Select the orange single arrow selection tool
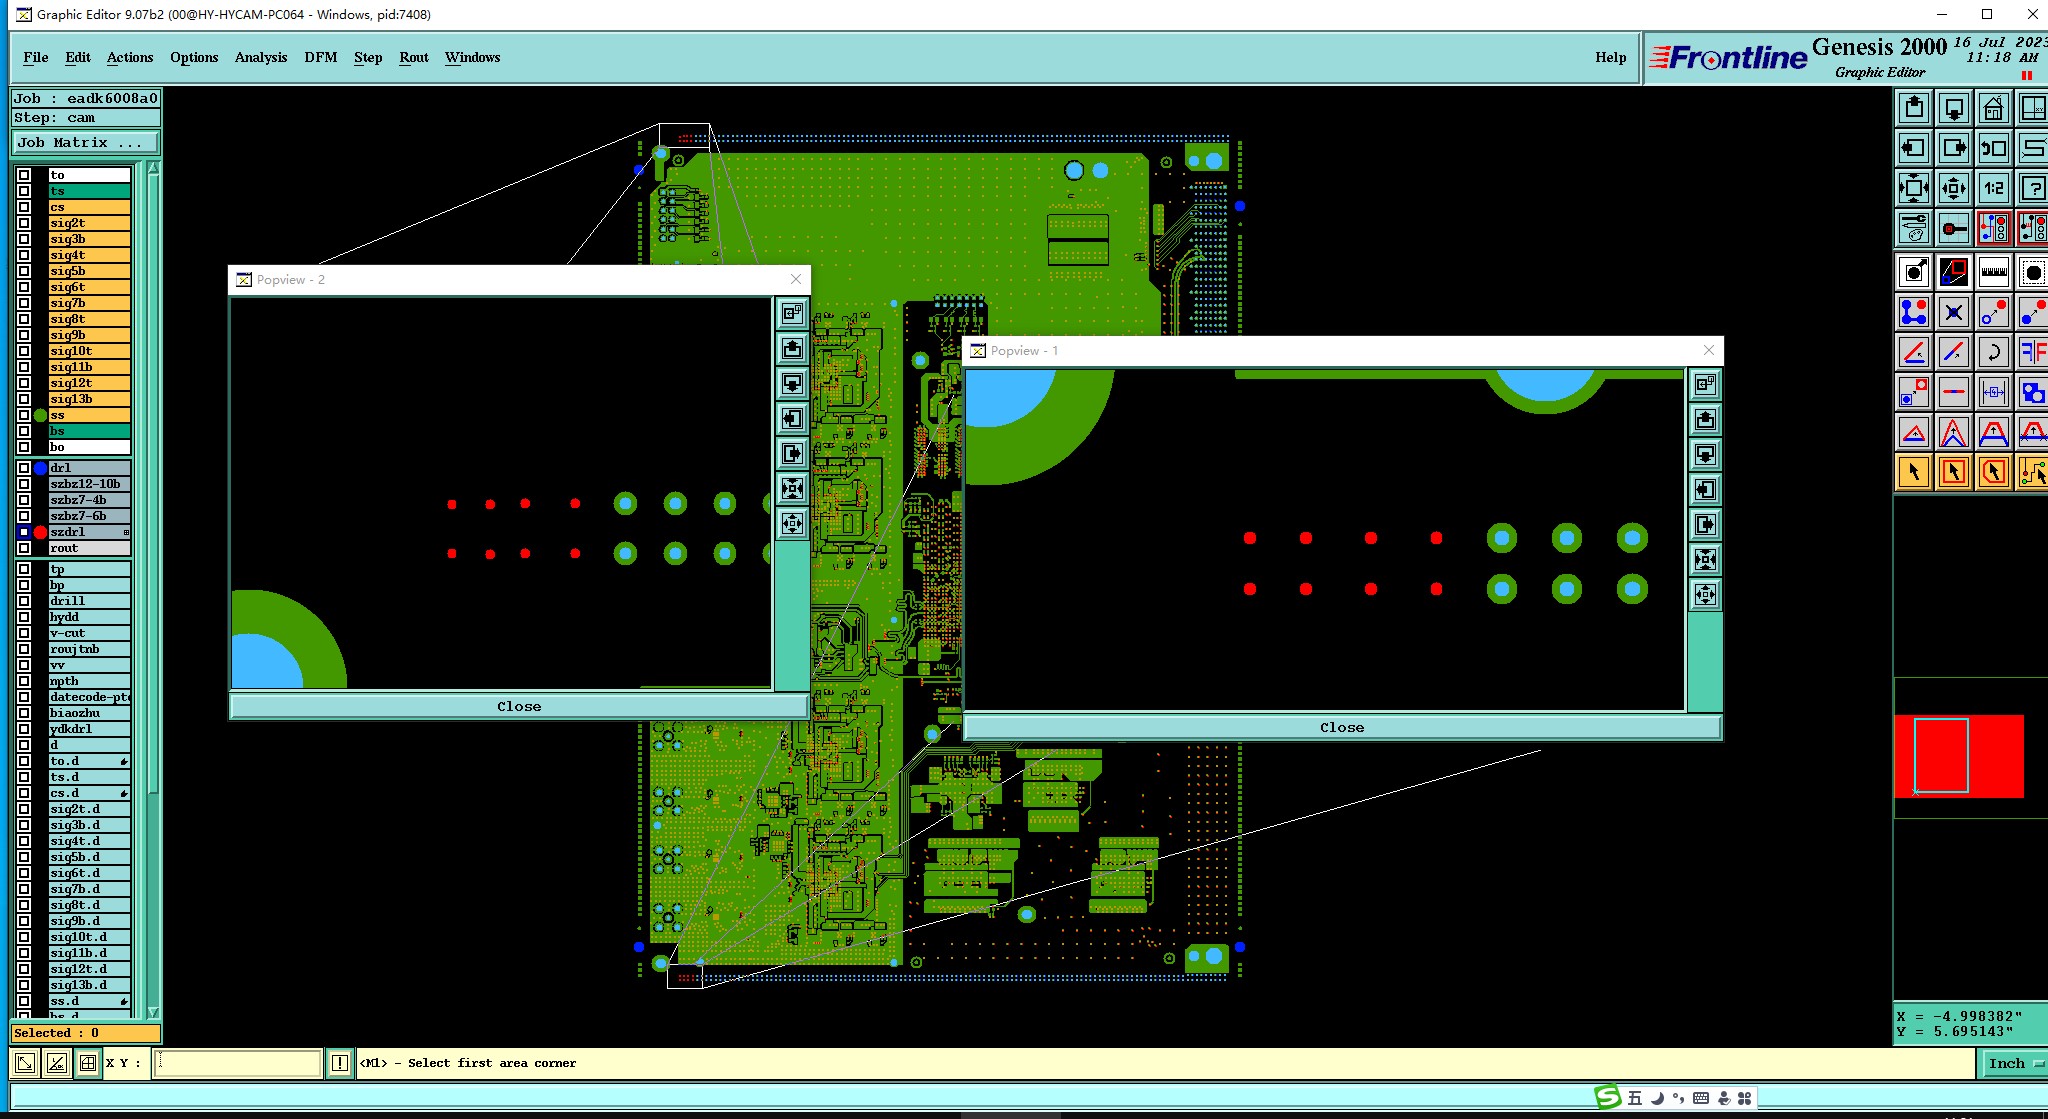Image resolution: width=2048 pixels, height=1119 pixels. point(1914,471)
